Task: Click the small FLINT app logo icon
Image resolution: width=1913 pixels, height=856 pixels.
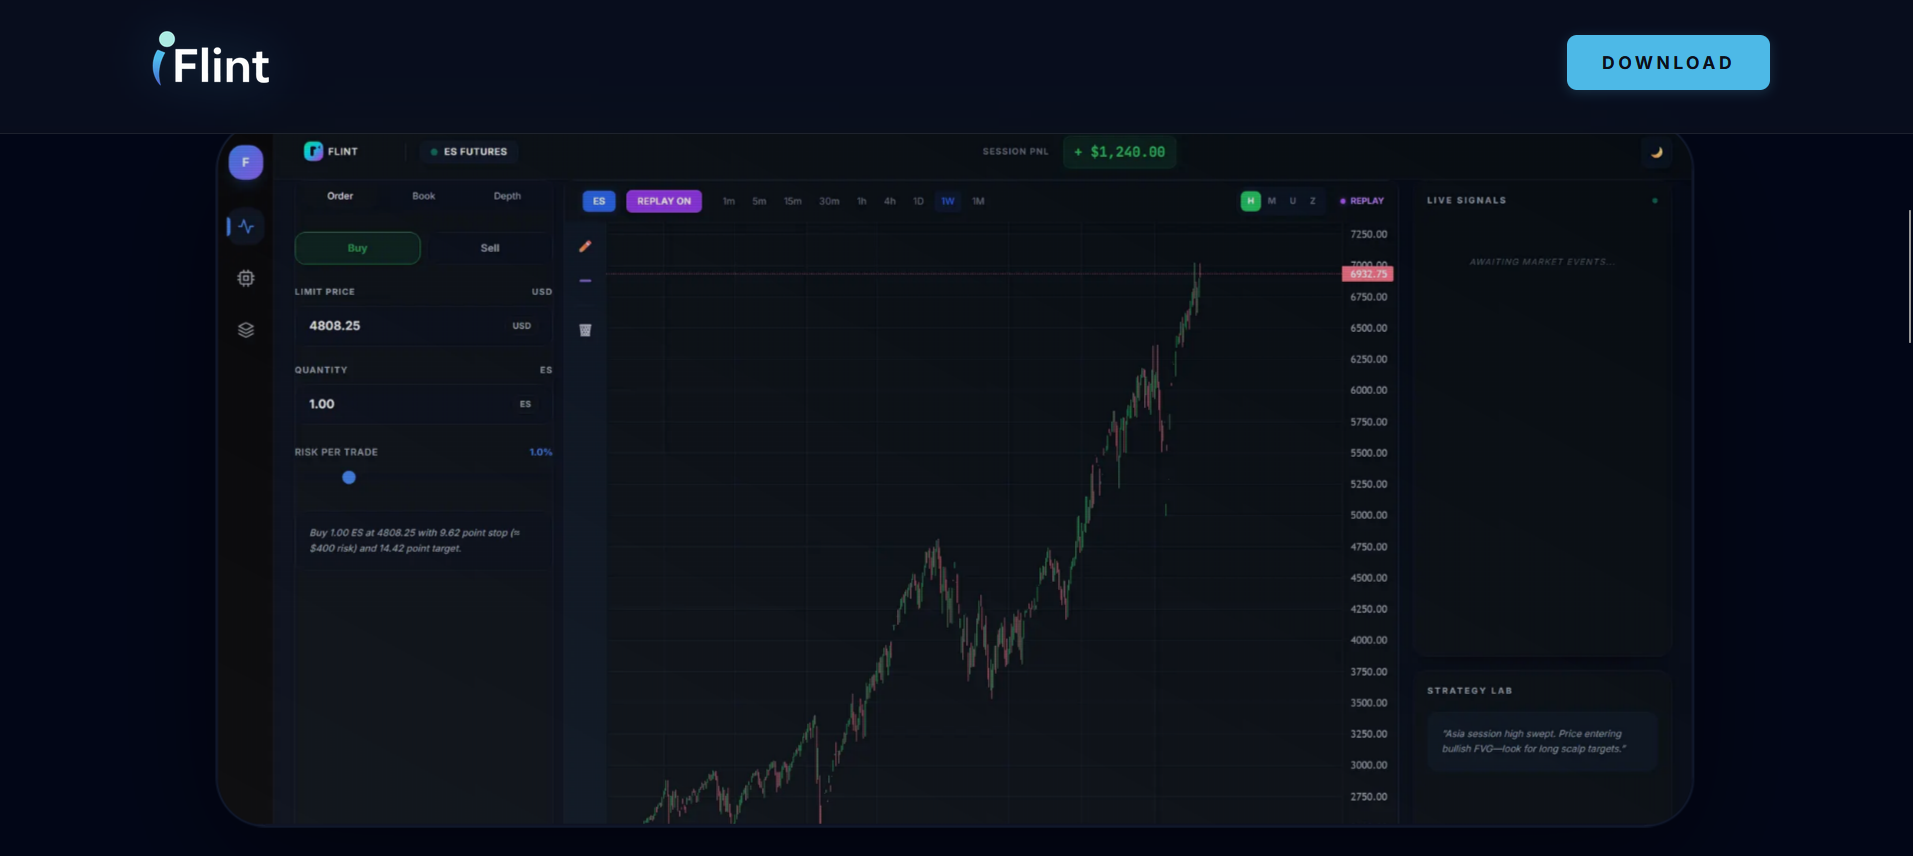Action: (313, 151)
